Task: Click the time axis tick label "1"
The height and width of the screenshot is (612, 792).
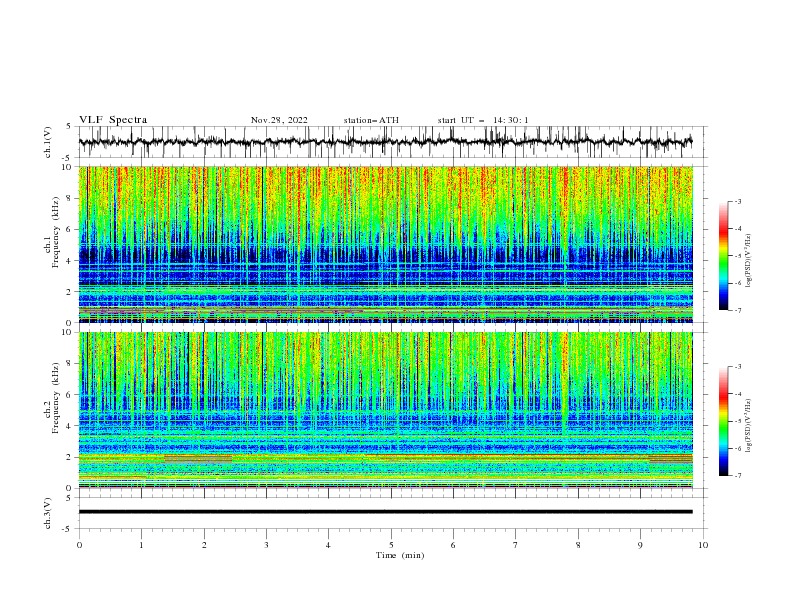Action: point(141,545)
